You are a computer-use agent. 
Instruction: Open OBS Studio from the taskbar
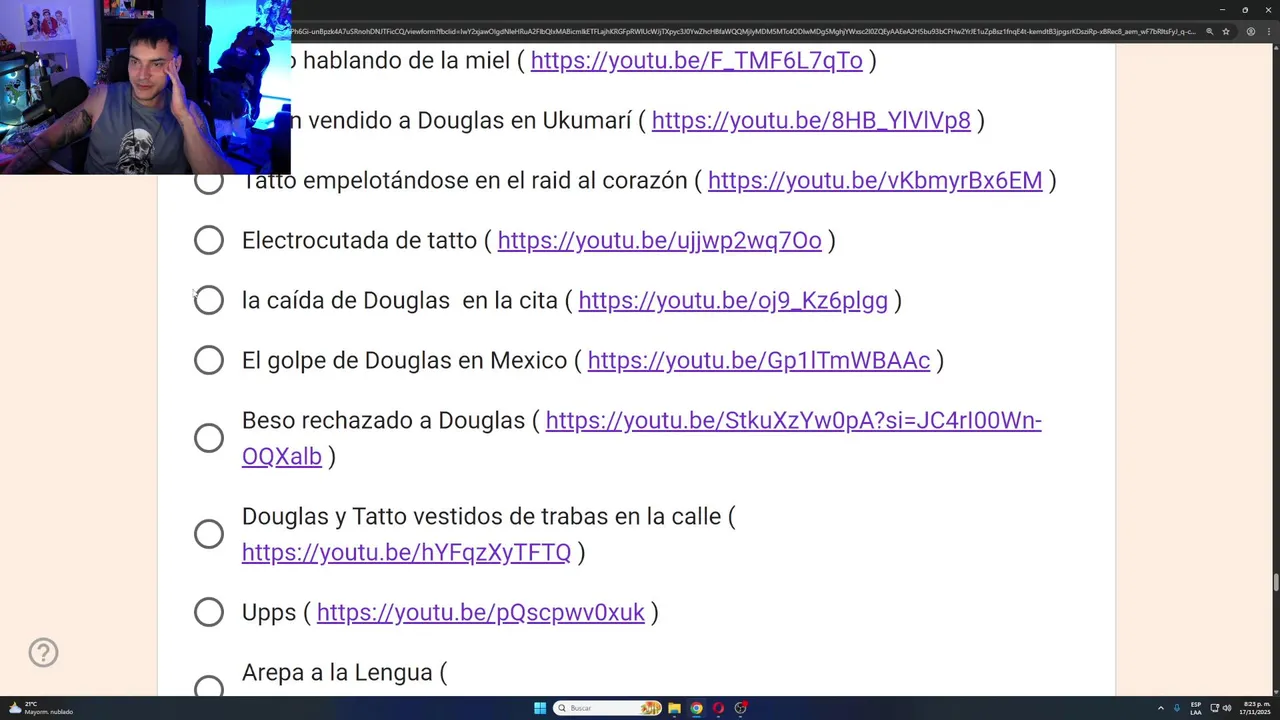click(741, 708)
